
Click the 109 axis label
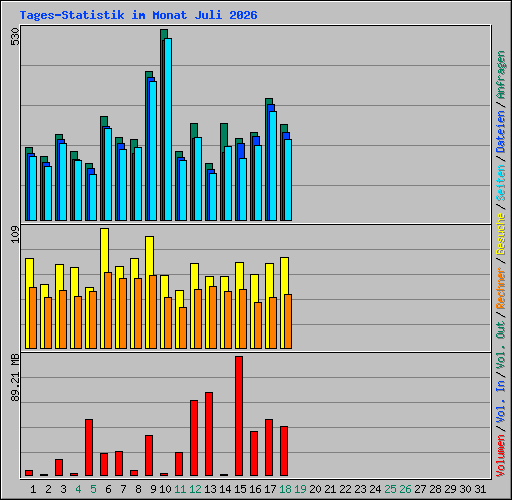[x=15, y=234]
